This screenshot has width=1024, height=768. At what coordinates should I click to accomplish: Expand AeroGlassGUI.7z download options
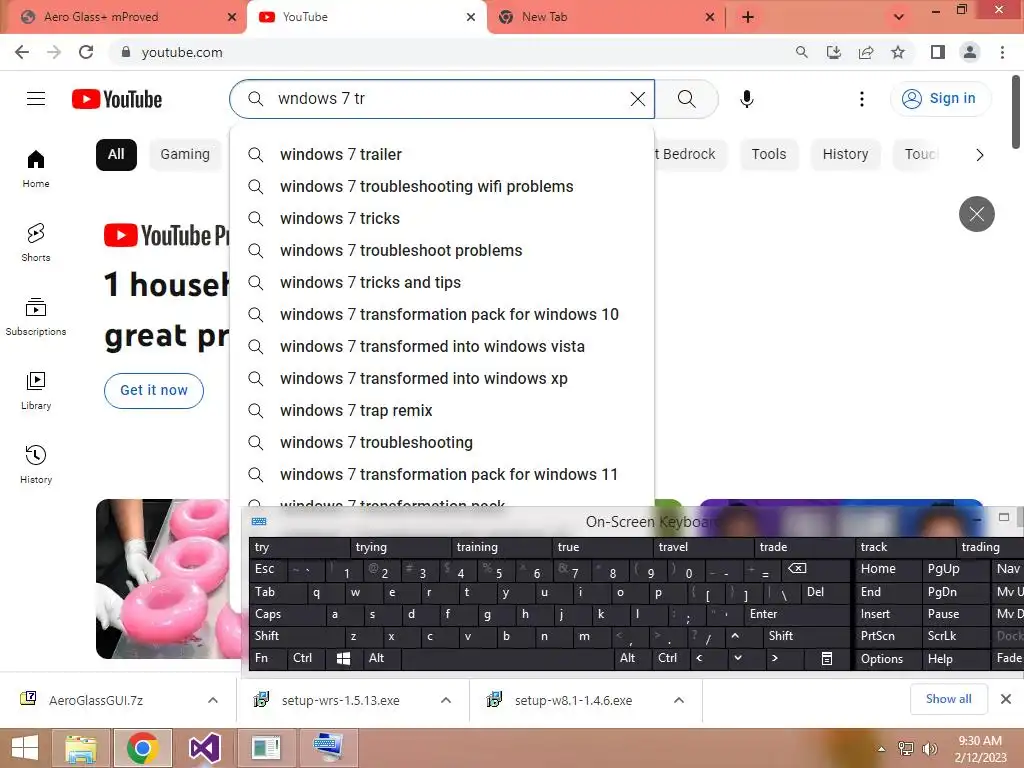coord(213,700)
